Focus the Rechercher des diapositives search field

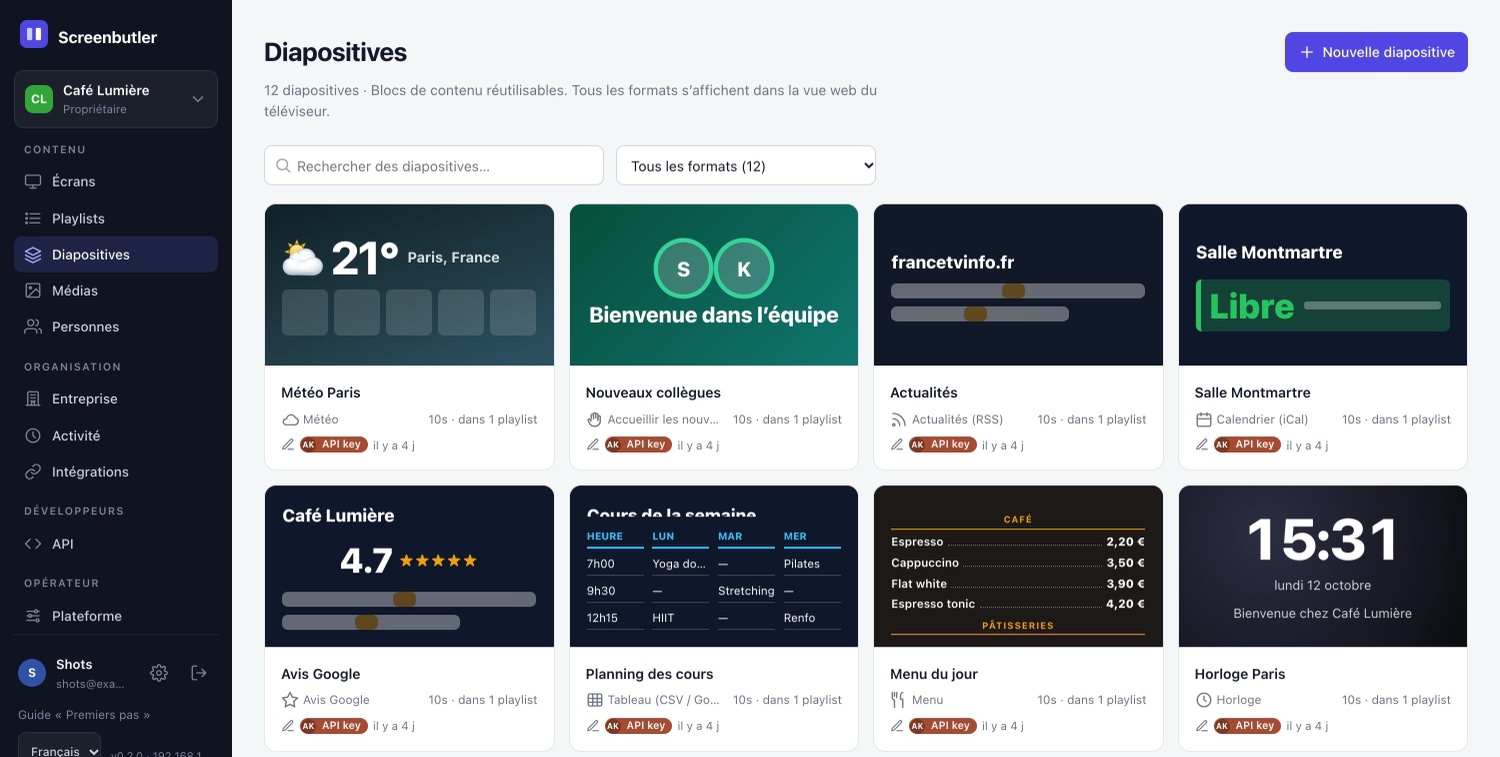pos(434,166)
